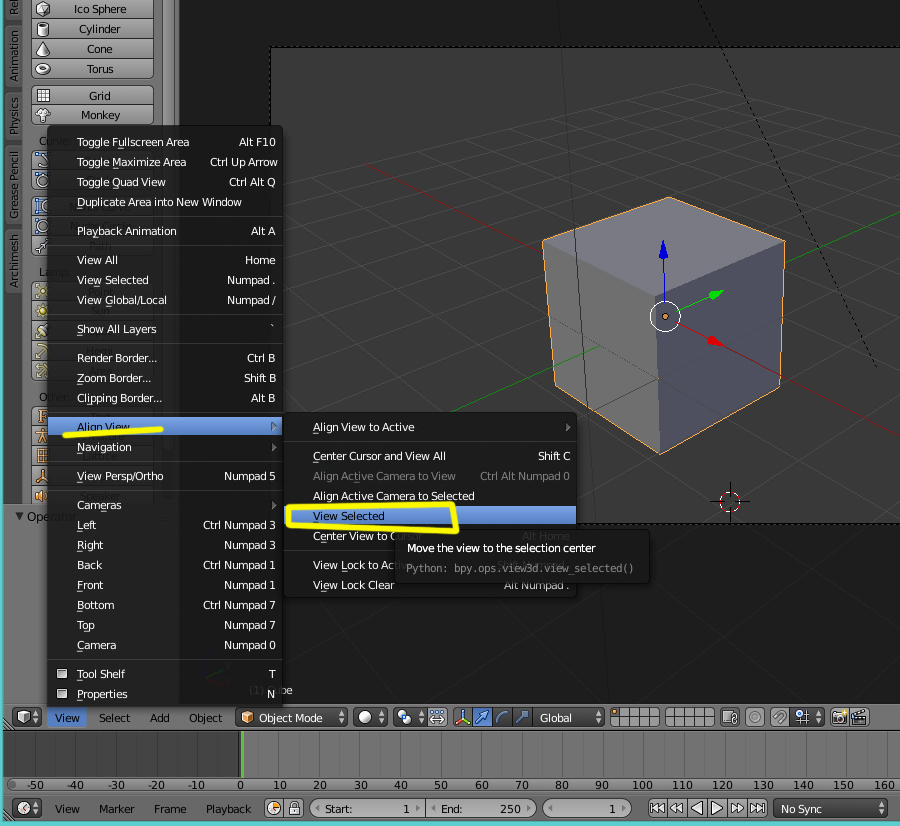Click the timeline Start frame field
The width and height of the screenshot is (900, 826).
(367, 809)
